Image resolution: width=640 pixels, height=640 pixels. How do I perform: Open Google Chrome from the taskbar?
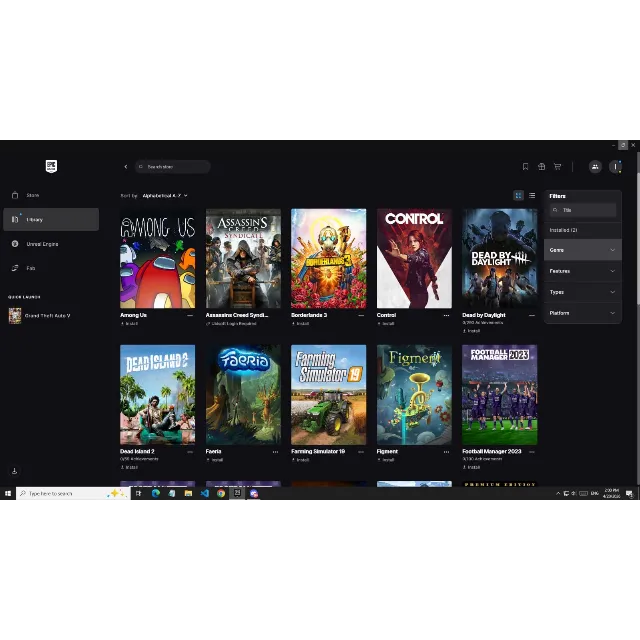[x=221, y=493]
